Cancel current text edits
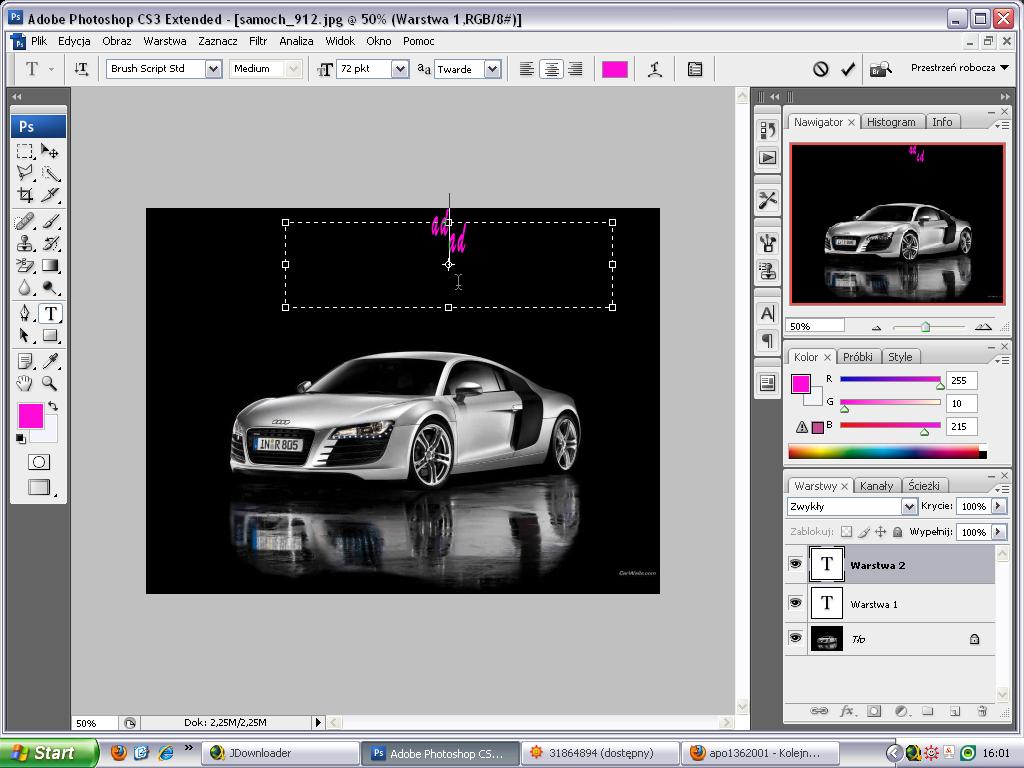Image resolution: width=1024 pixels, height=768 pixels. coord(821,69)
